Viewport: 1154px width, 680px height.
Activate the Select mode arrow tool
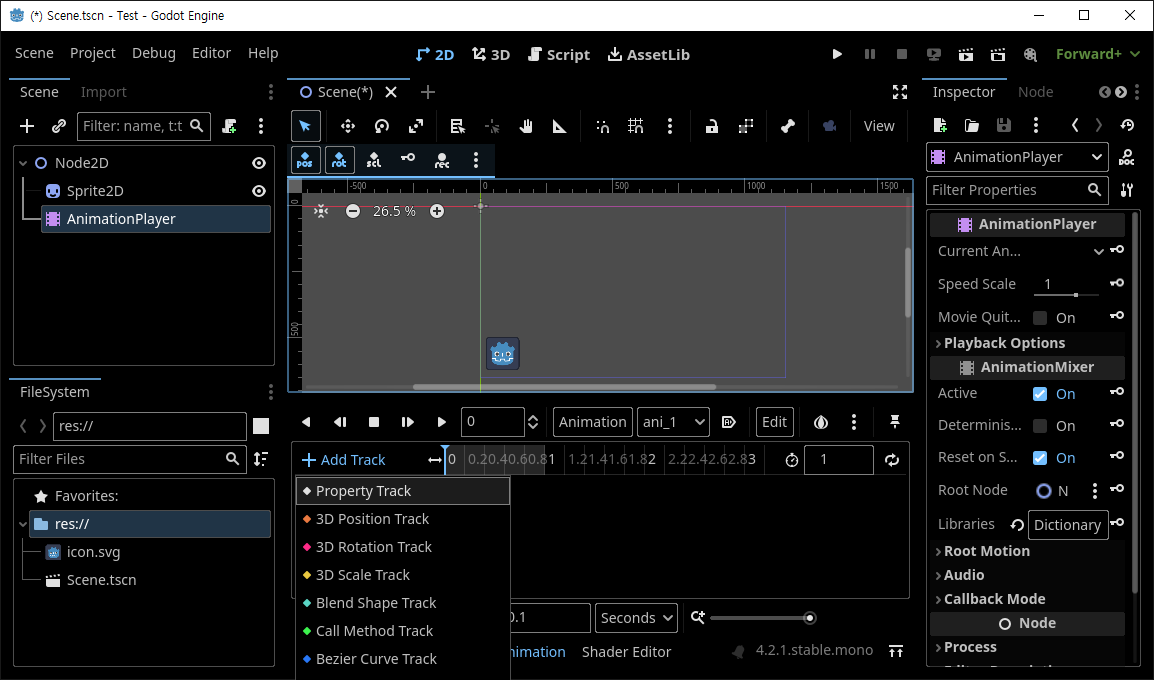[305, 126]
